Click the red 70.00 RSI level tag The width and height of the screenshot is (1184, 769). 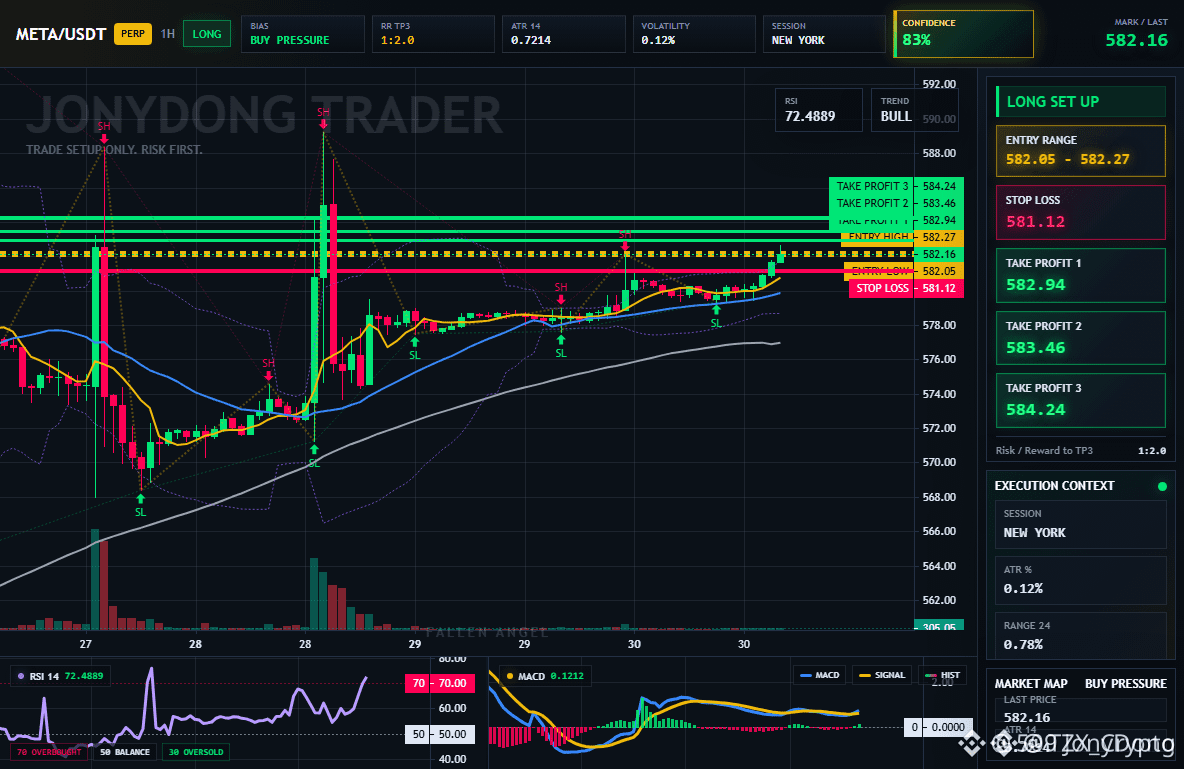(440, 684)
